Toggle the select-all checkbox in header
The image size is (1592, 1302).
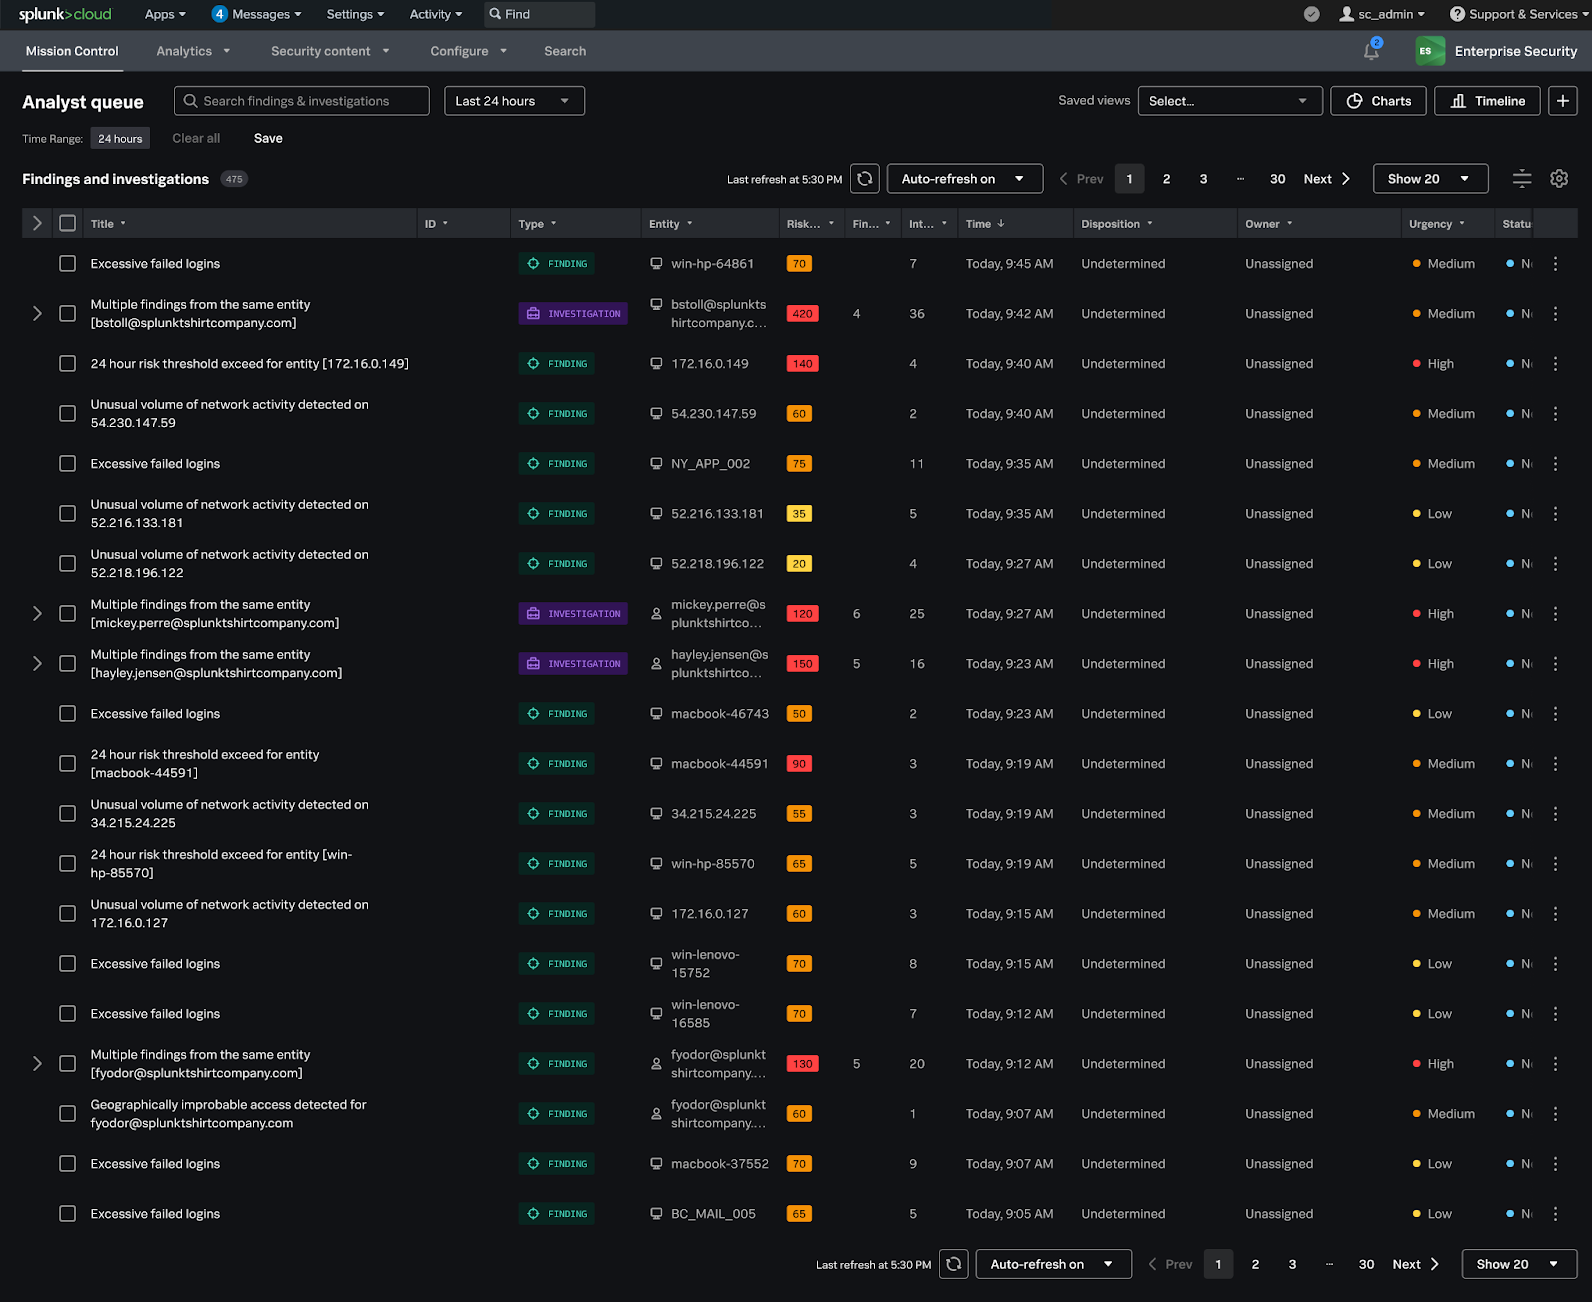click(67, 223)
